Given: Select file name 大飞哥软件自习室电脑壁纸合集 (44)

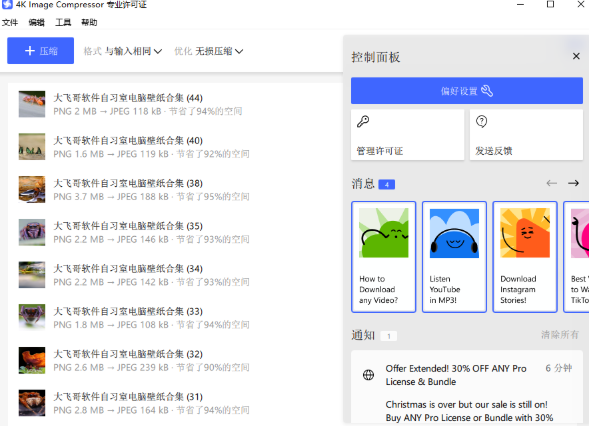Looking at the screenshot, I should pyautogui.click(x=128, y=98).
